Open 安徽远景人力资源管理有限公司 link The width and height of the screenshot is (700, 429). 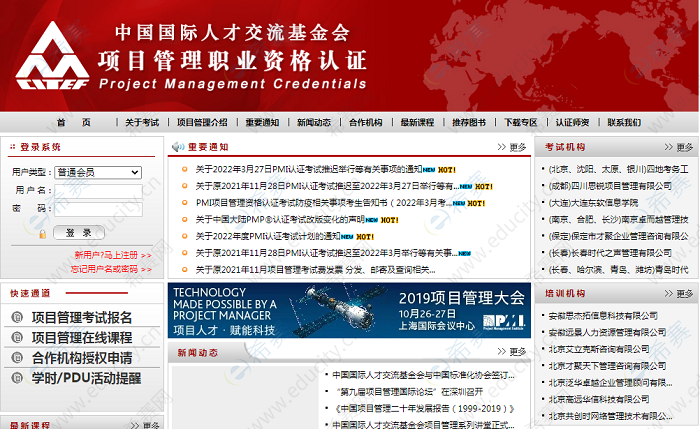coord(607,332)
